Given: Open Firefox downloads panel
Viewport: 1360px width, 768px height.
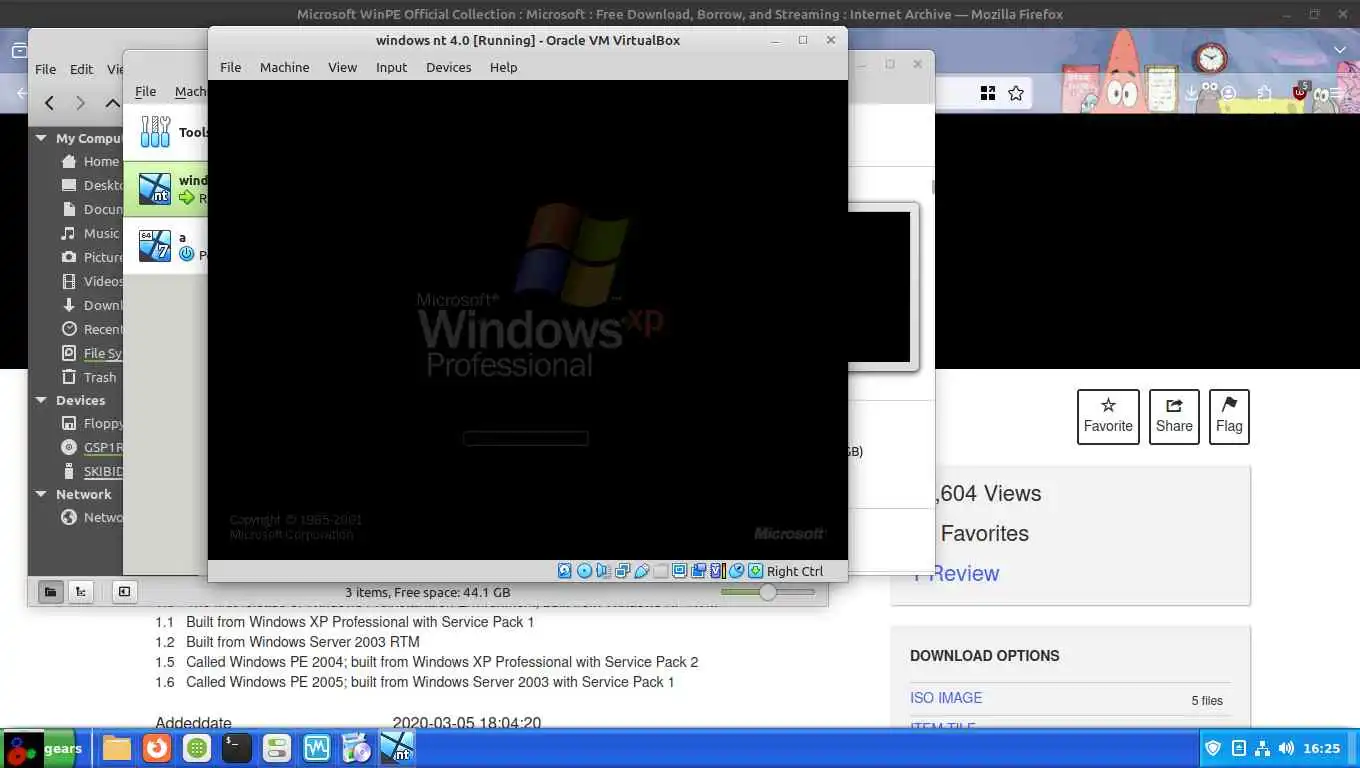Looking at the screenshot, I should [1192, 93].
